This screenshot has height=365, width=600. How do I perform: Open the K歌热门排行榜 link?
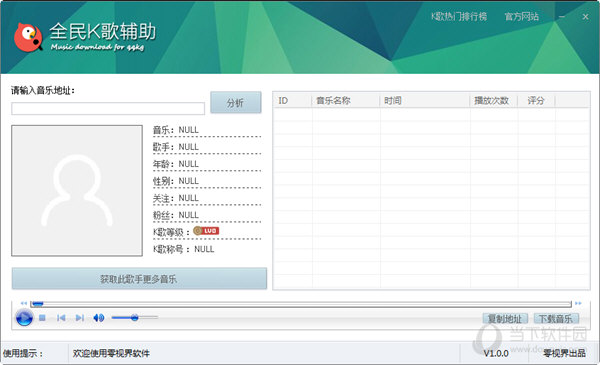pos(459,16)
